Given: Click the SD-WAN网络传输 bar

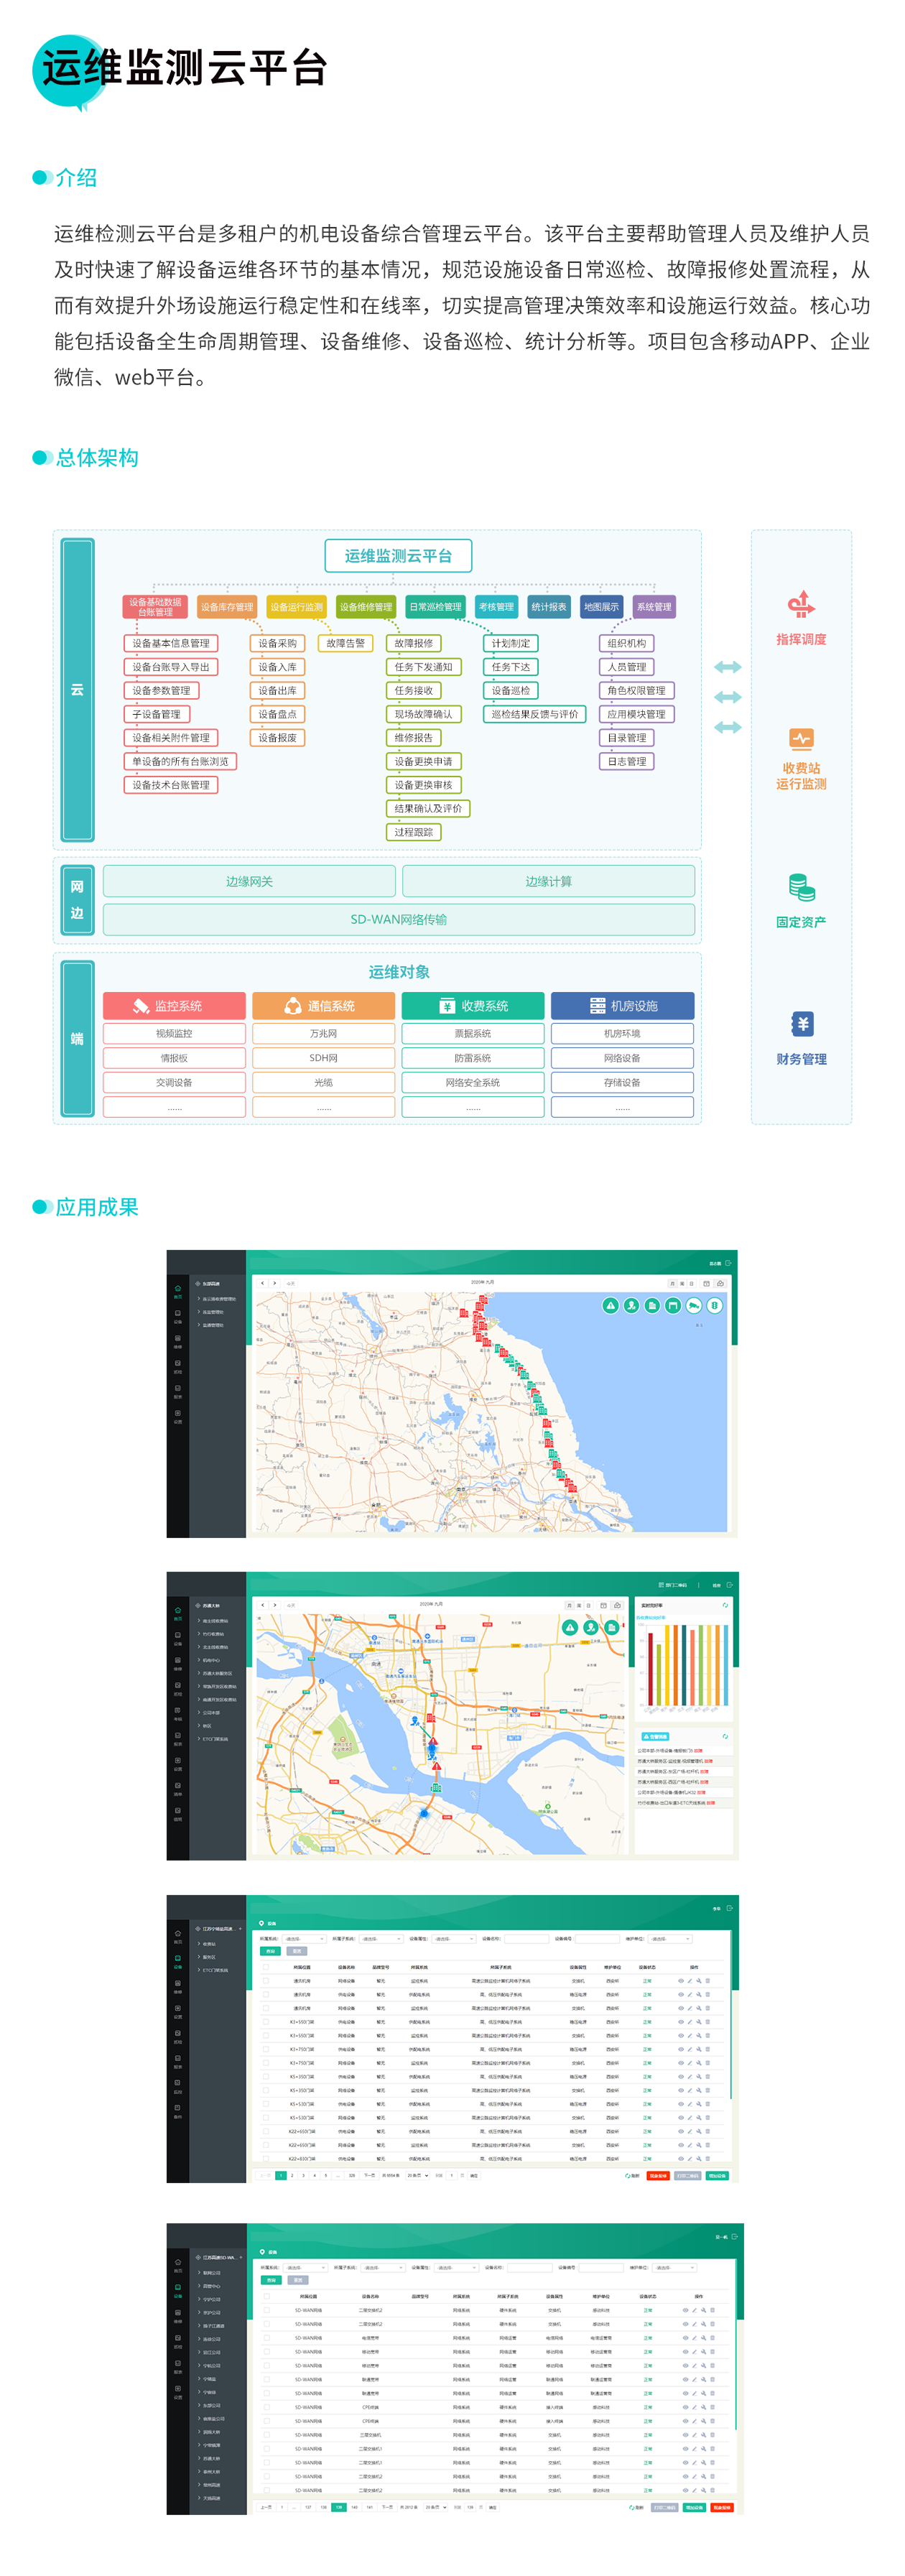Looking at the screenshot, I should coord(398,919).
